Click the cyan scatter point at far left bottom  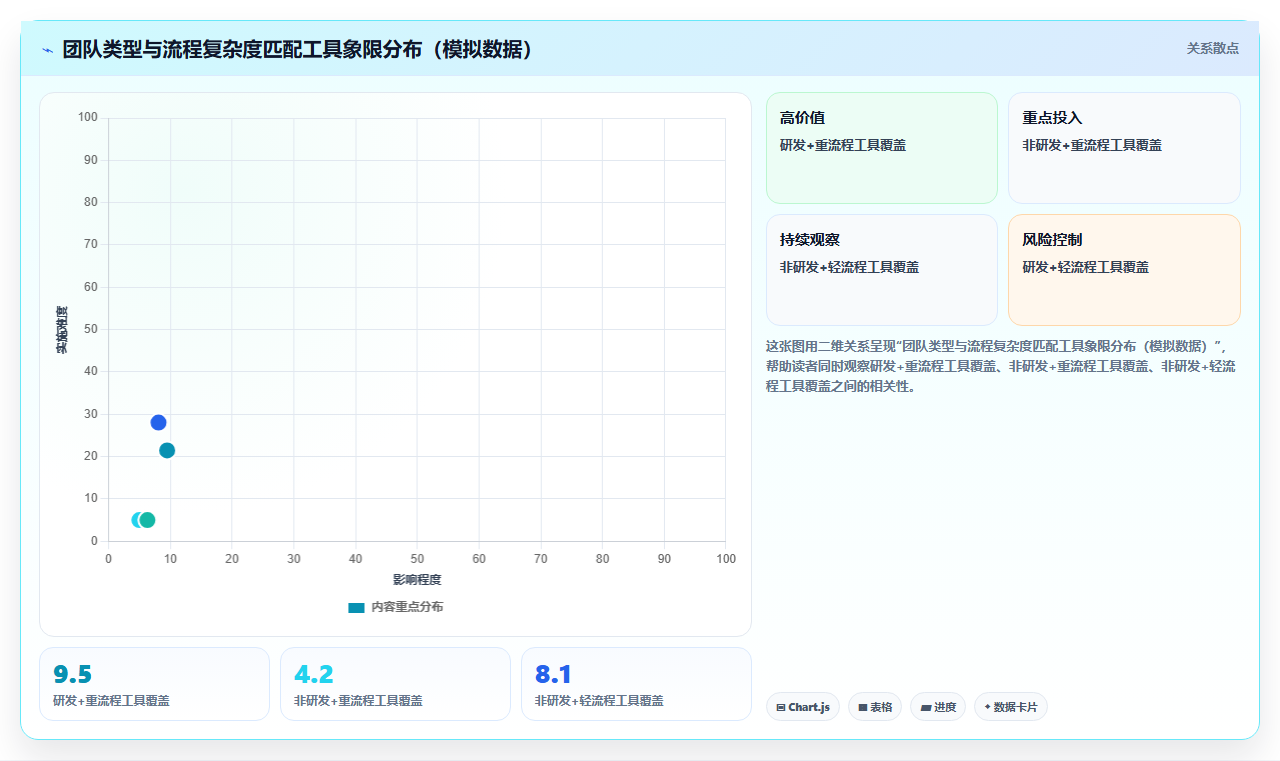pos(139,520)
